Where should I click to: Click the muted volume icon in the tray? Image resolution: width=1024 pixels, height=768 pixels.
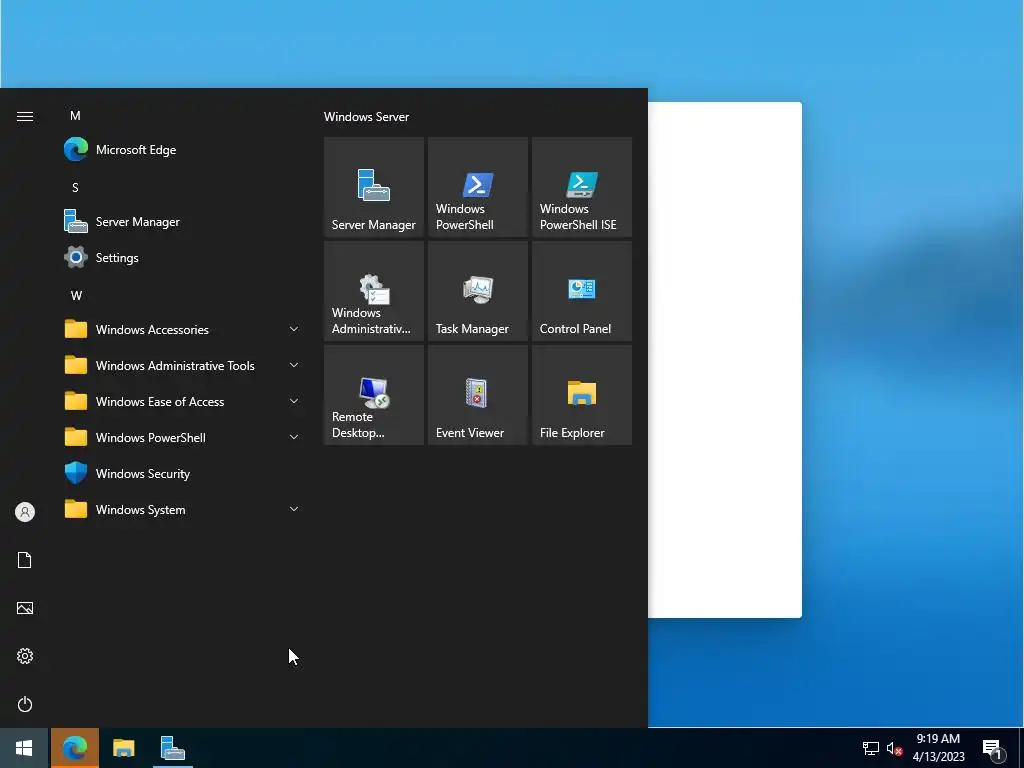(x=894, y=748)
